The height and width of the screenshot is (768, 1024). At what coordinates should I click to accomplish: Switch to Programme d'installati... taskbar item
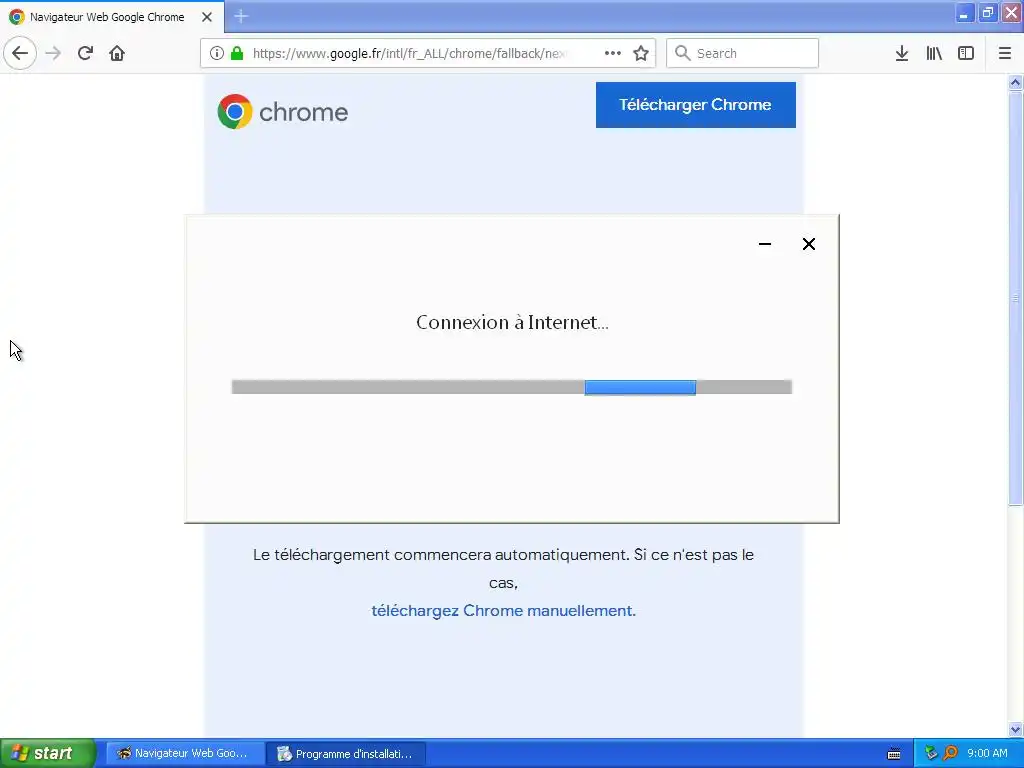(x=346, y=754)
